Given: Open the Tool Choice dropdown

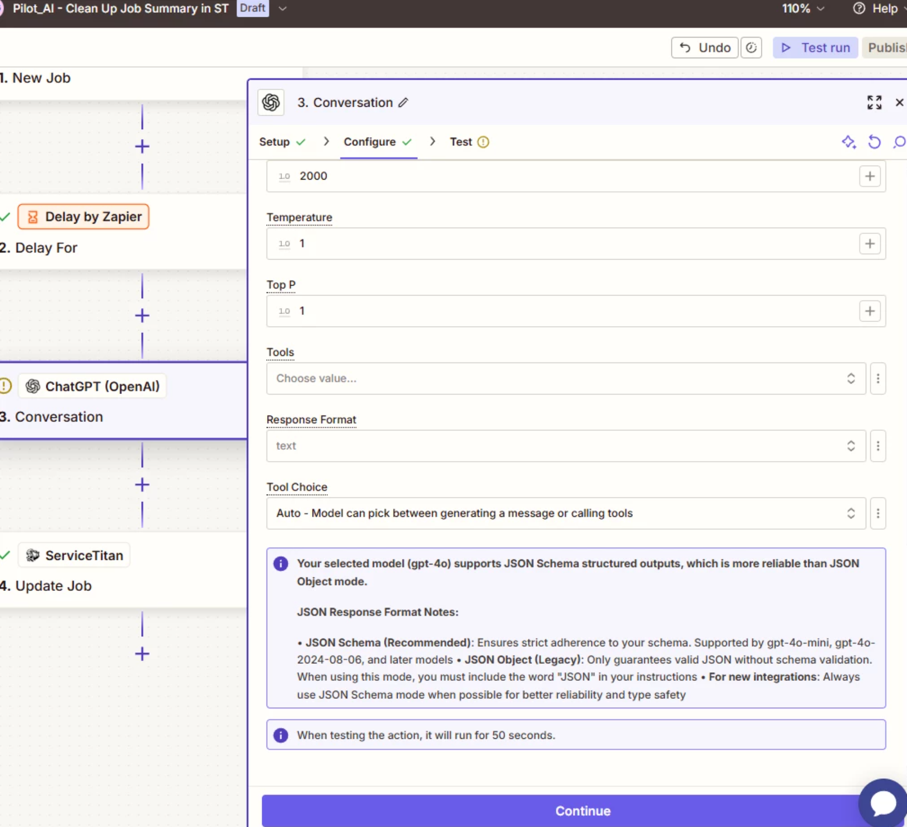Looking at the screenshot, I should [x=566, y=513].
